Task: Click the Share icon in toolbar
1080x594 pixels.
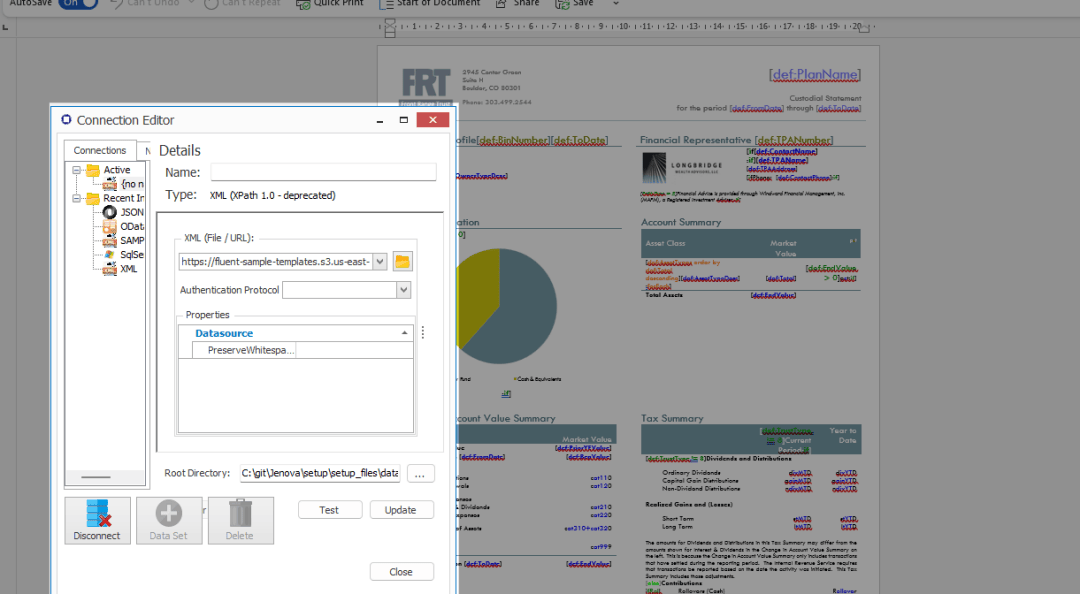Action: [x=501, y=3]
